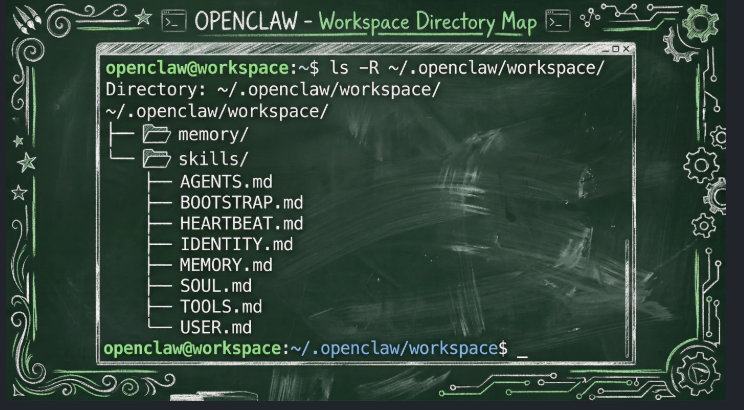Focus the command prompt cursor on last line
Viewport: 744px width, 410px height.
point(521,349)
